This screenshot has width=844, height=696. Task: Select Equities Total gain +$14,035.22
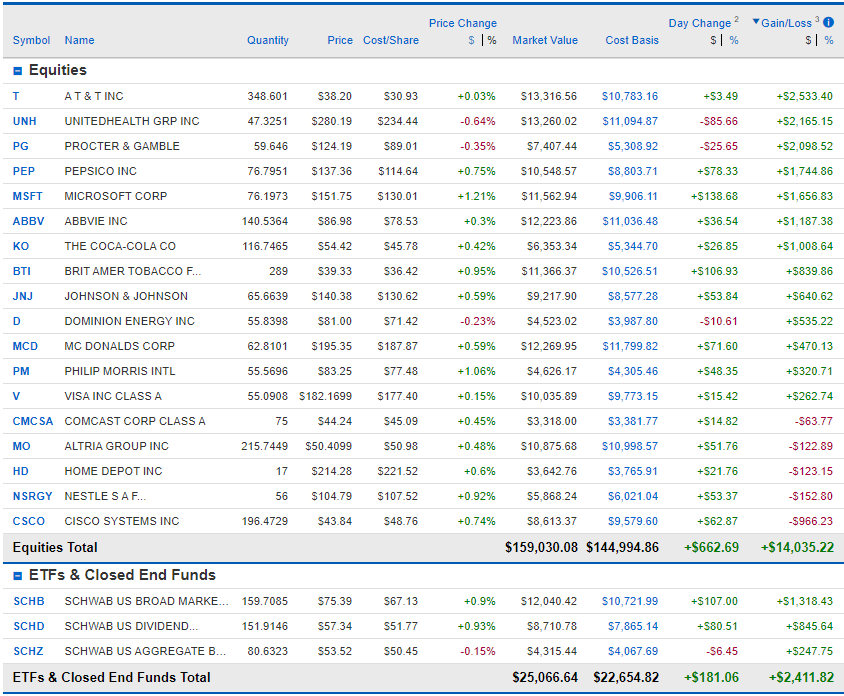[x=797, y=548]
